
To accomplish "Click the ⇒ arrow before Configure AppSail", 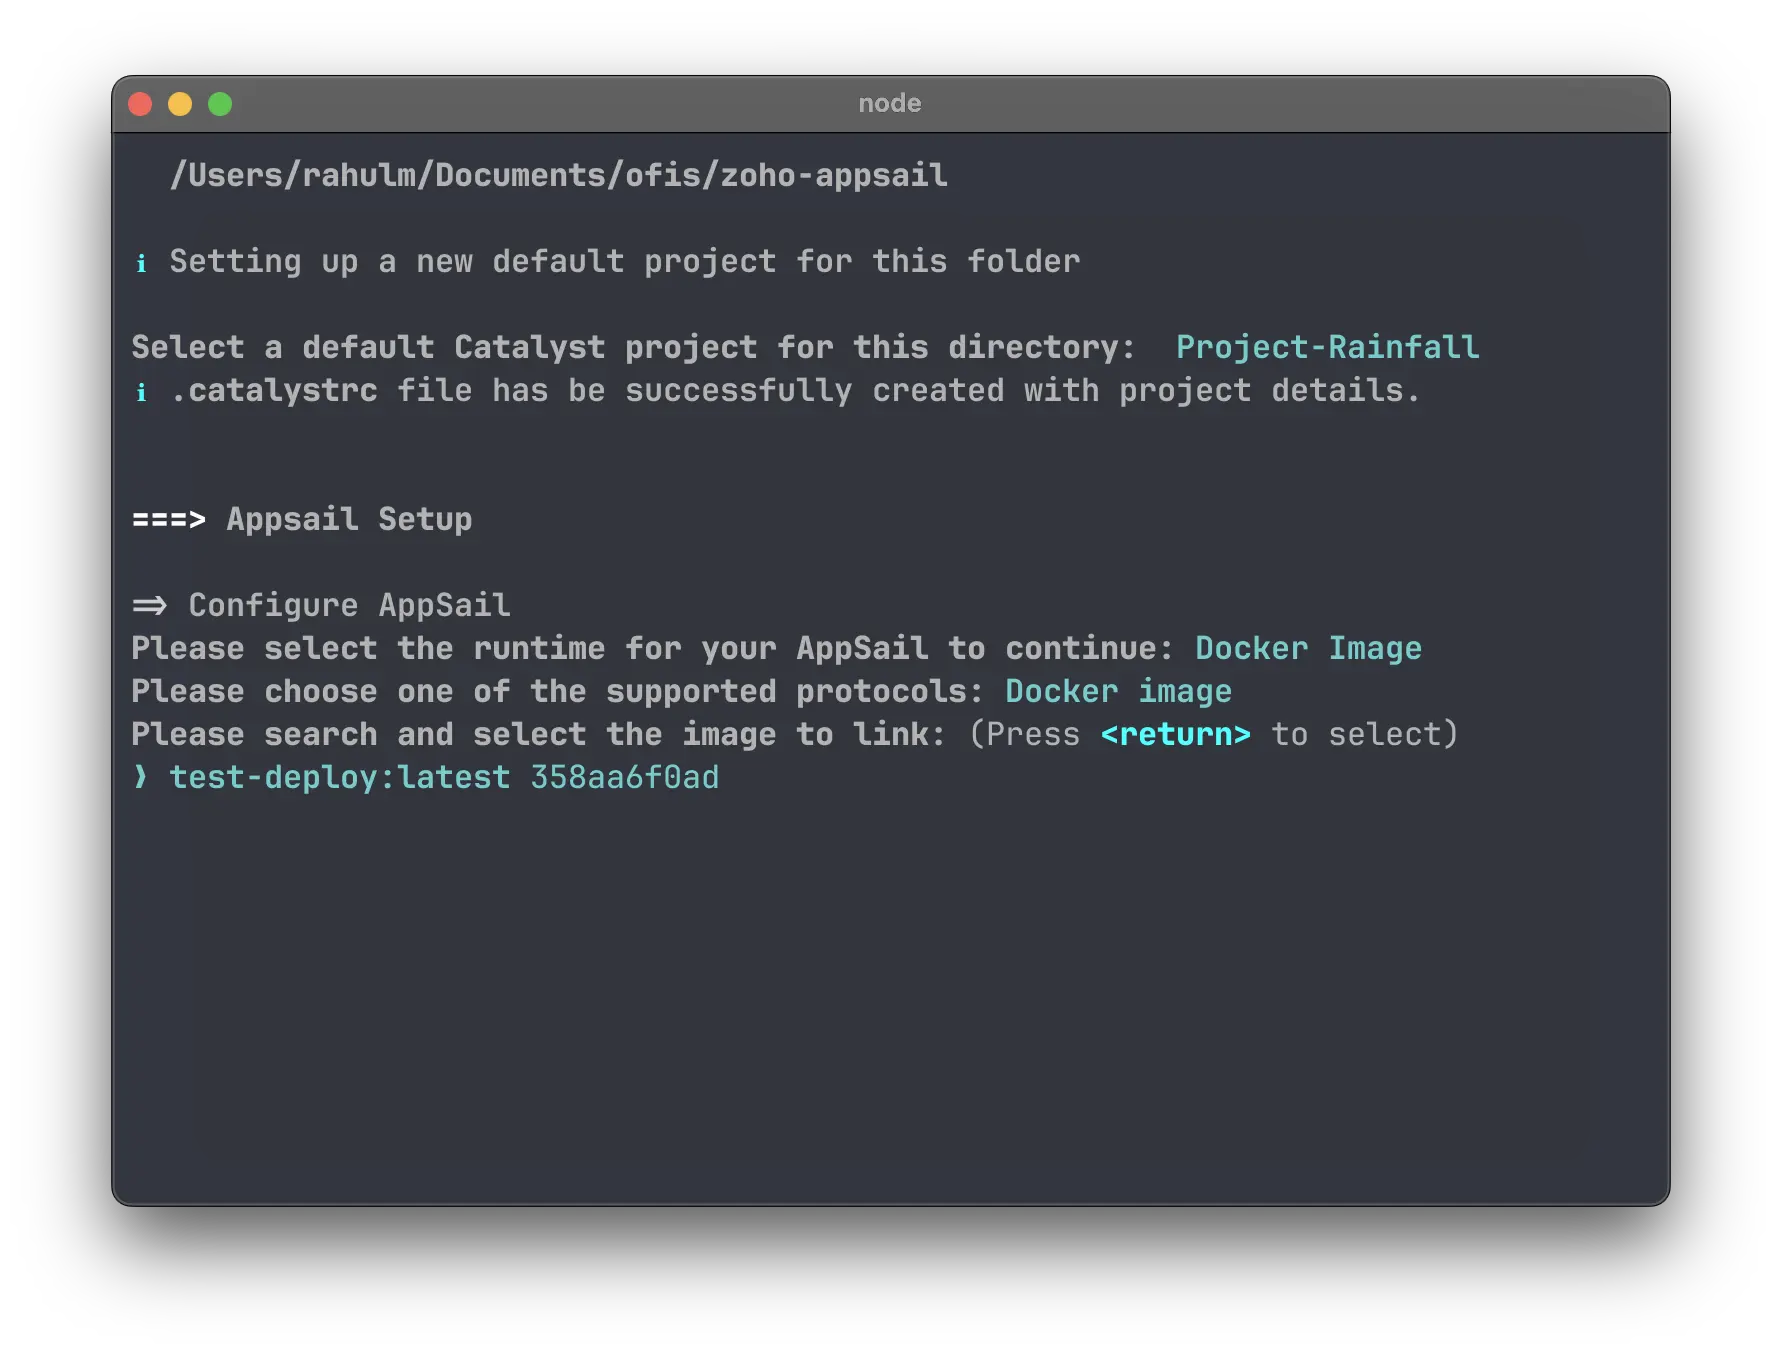I will point(150,604).
